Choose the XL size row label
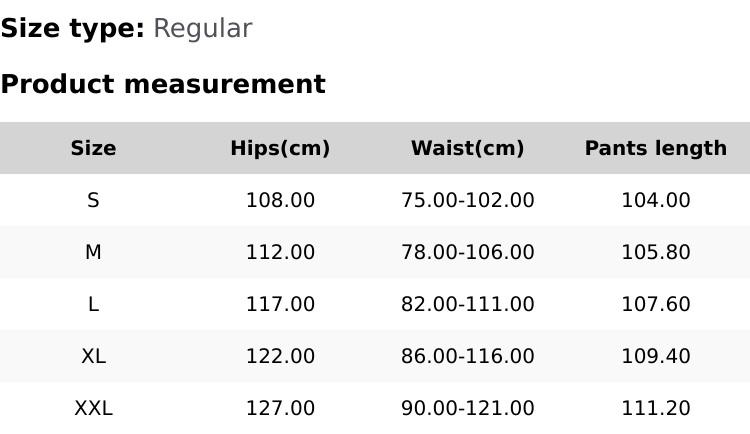This screenshot has height=434, width=750. coord(93,356)
